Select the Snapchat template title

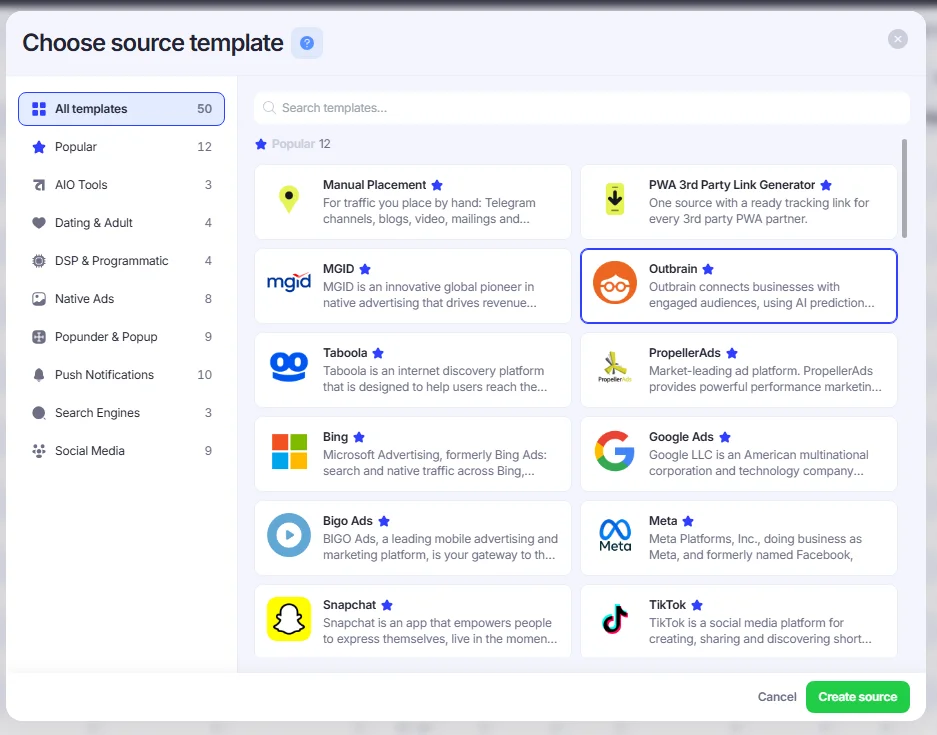click(350, 605)
